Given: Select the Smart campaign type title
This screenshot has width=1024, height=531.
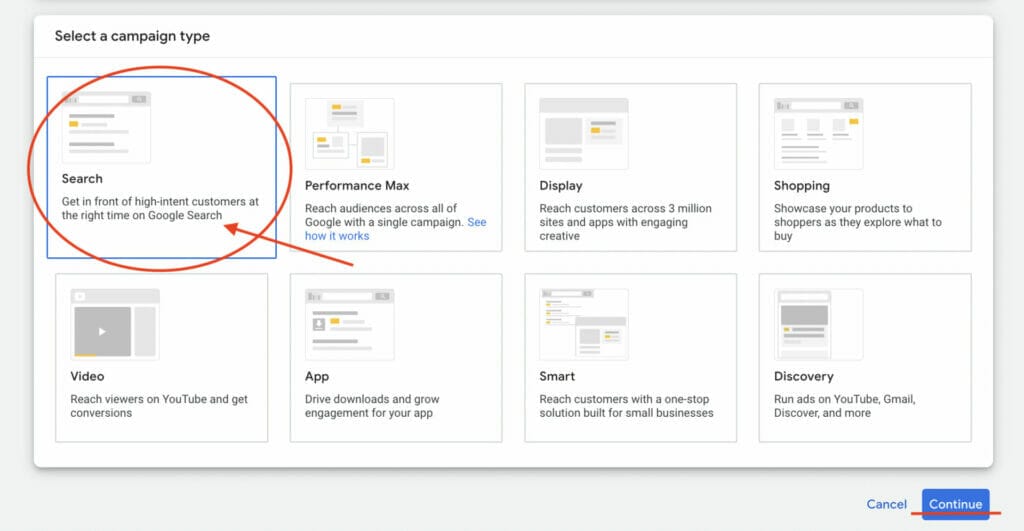Looking at the screenshot, I should tap(557, 377).
